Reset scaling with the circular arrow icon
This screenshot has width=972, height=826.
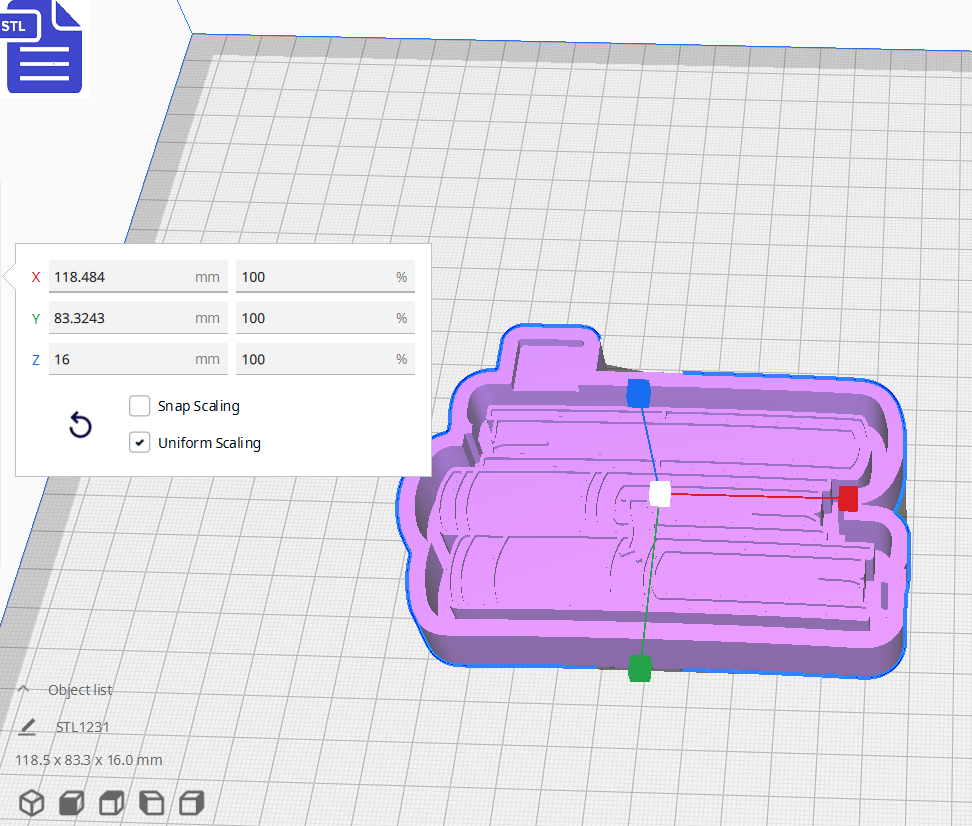[80, 425]
